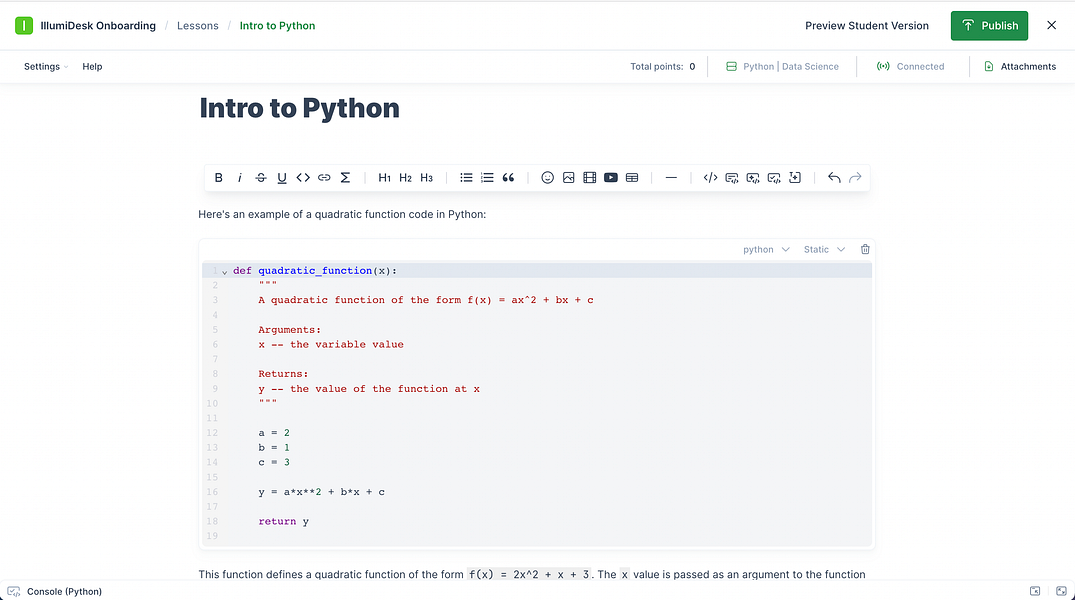Undo the last edit
This screenshot has height=600, width=1075.
click(835, 177)
